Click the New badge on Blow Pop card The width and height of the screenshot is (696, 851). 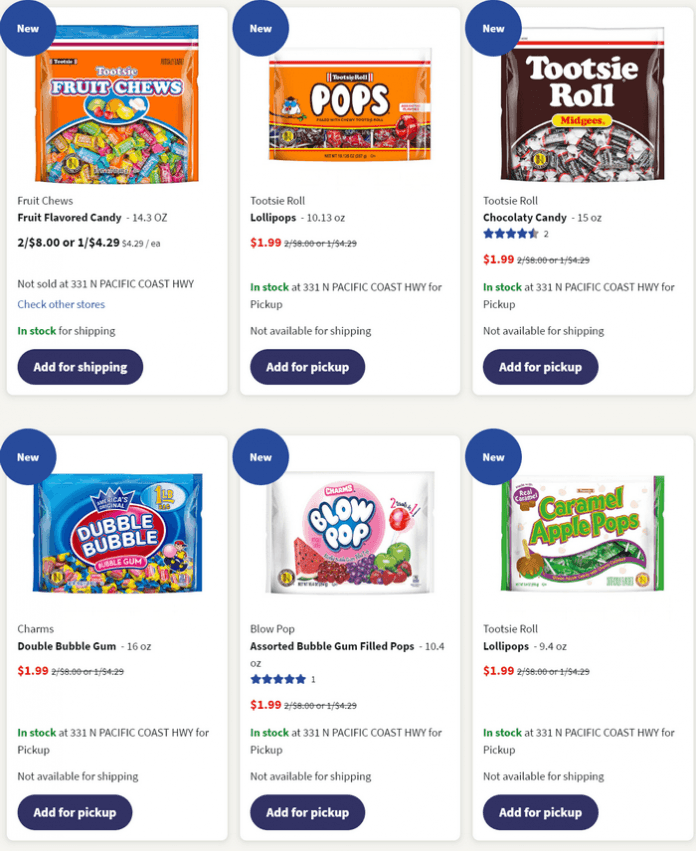(x=260, y=456)
